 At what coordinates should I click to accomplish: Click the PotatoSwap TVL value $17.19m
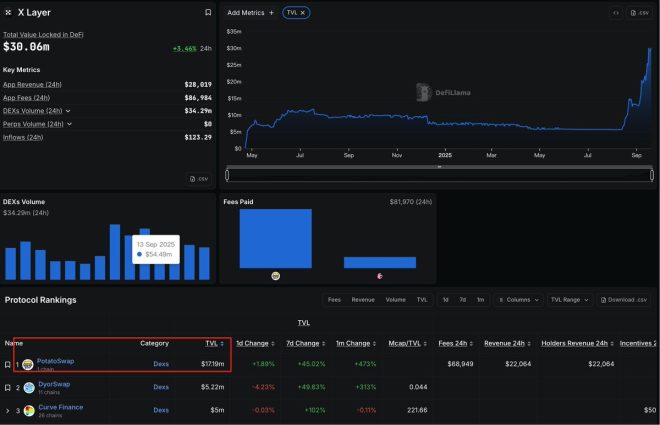point(213,364)
